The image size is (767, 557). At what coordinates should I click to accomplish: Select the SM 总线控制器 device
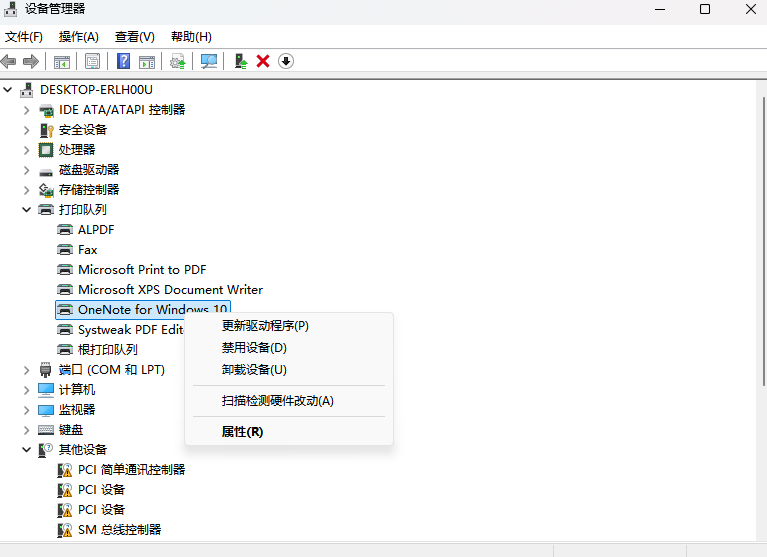point(119,530)
